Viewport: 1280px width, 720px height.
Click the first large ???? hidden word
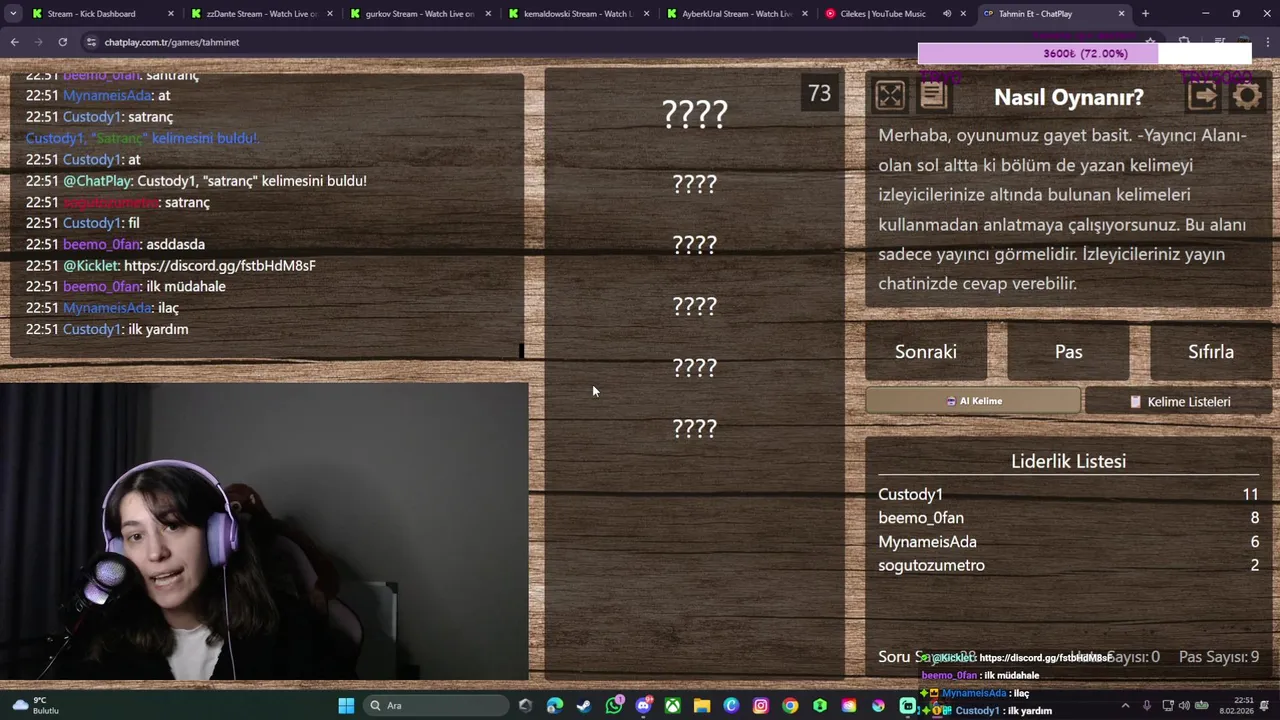[x=695, y=114]
